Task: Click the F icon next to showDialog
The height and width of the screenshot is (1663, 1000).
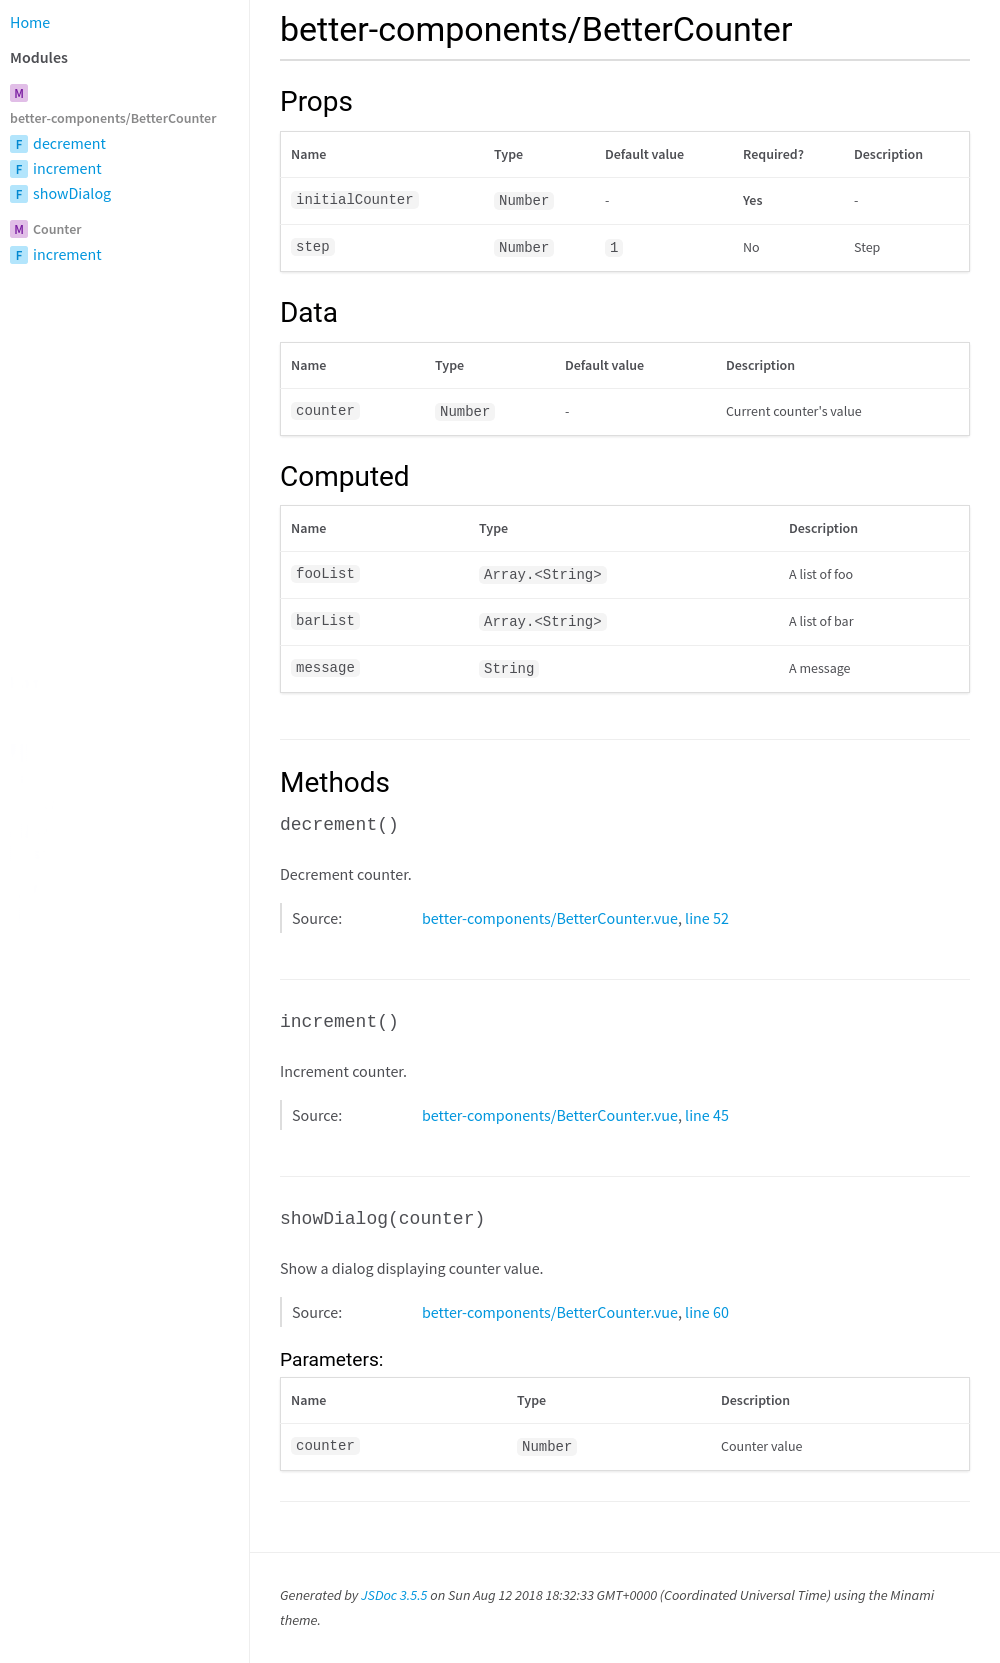Action: point(18,194)
